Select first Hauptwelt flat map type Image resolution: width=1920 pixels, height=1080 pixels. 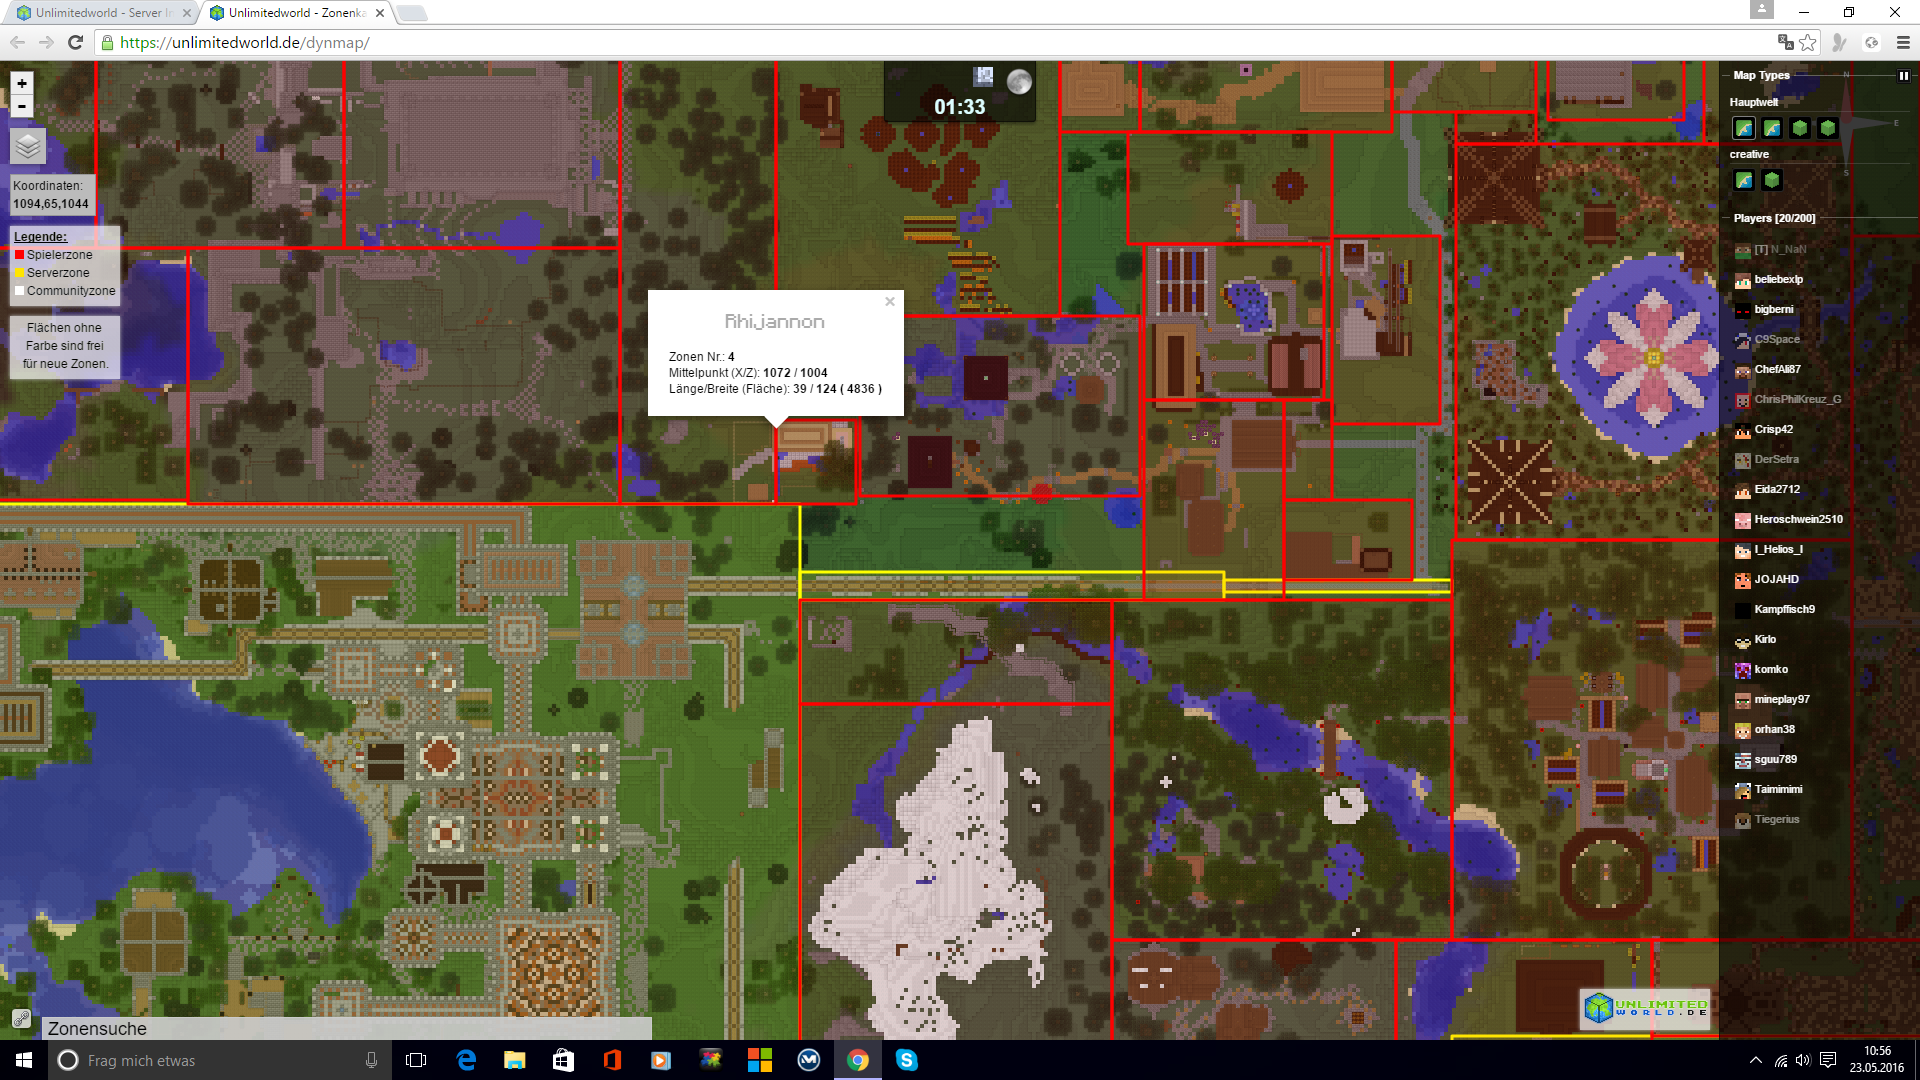coord(1744,128)
